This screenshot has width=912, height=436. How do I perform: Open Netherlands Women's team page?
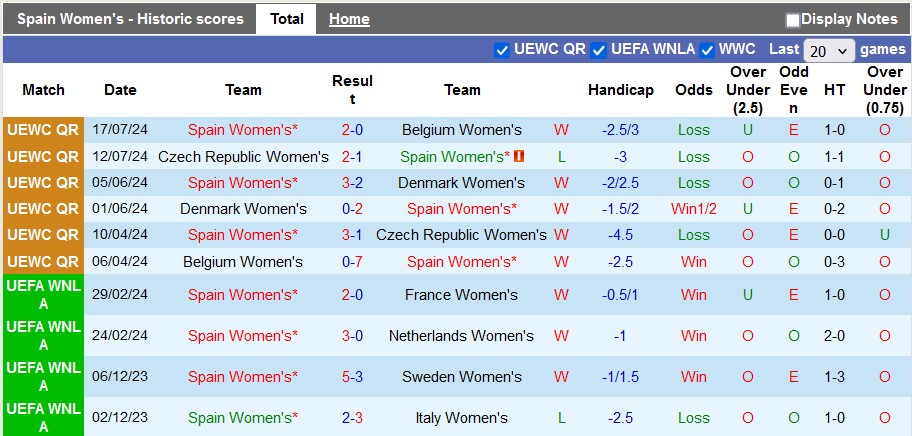(x=462, y=336)
